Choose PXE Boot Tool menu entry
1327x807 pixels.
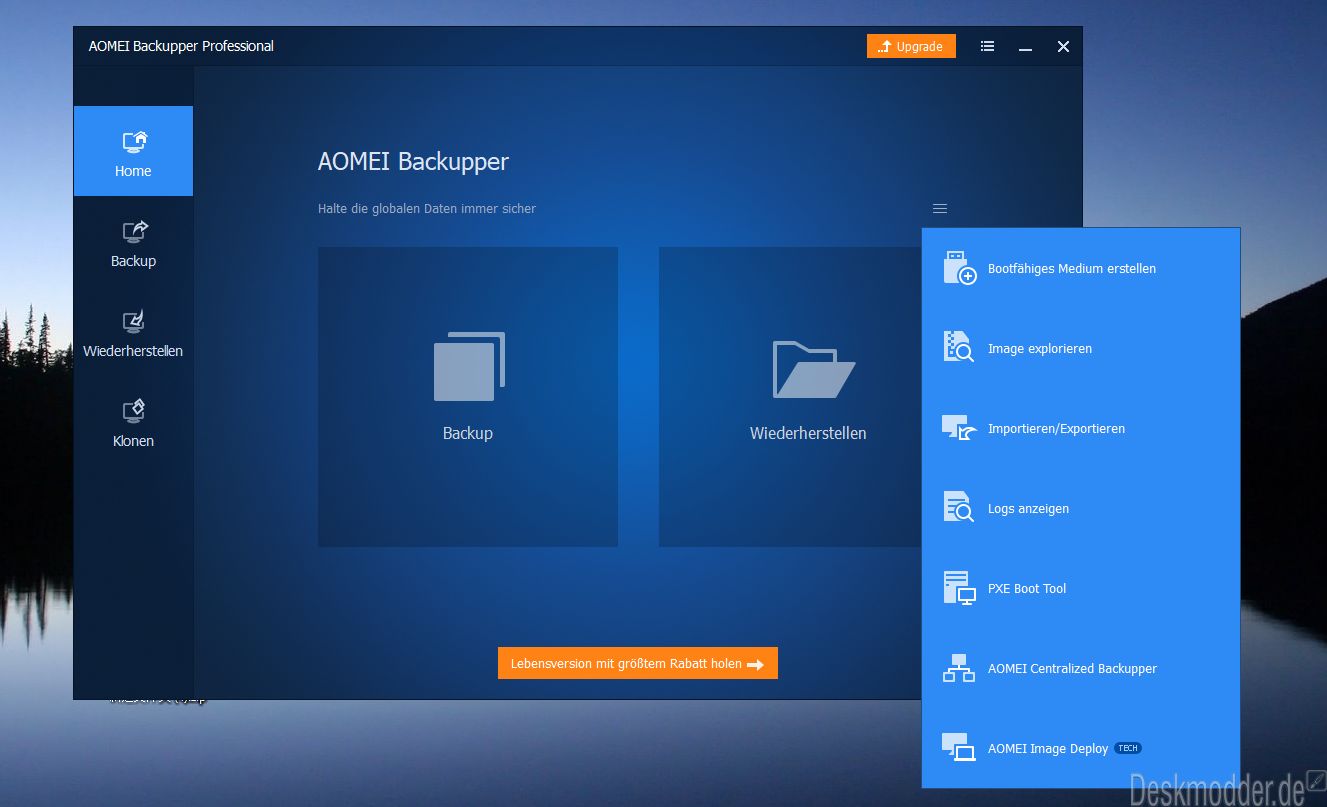(1081, 588)
